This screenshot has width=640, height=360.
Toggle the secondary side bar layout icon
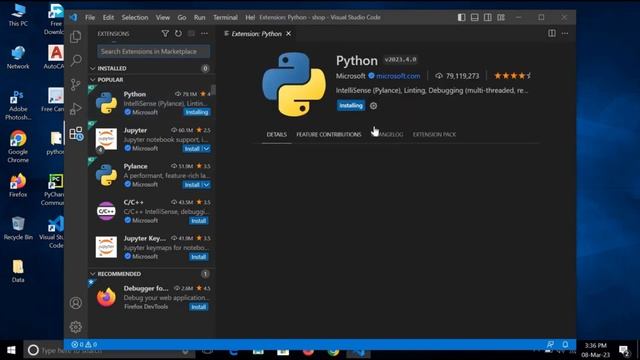(x=488, y=17)
